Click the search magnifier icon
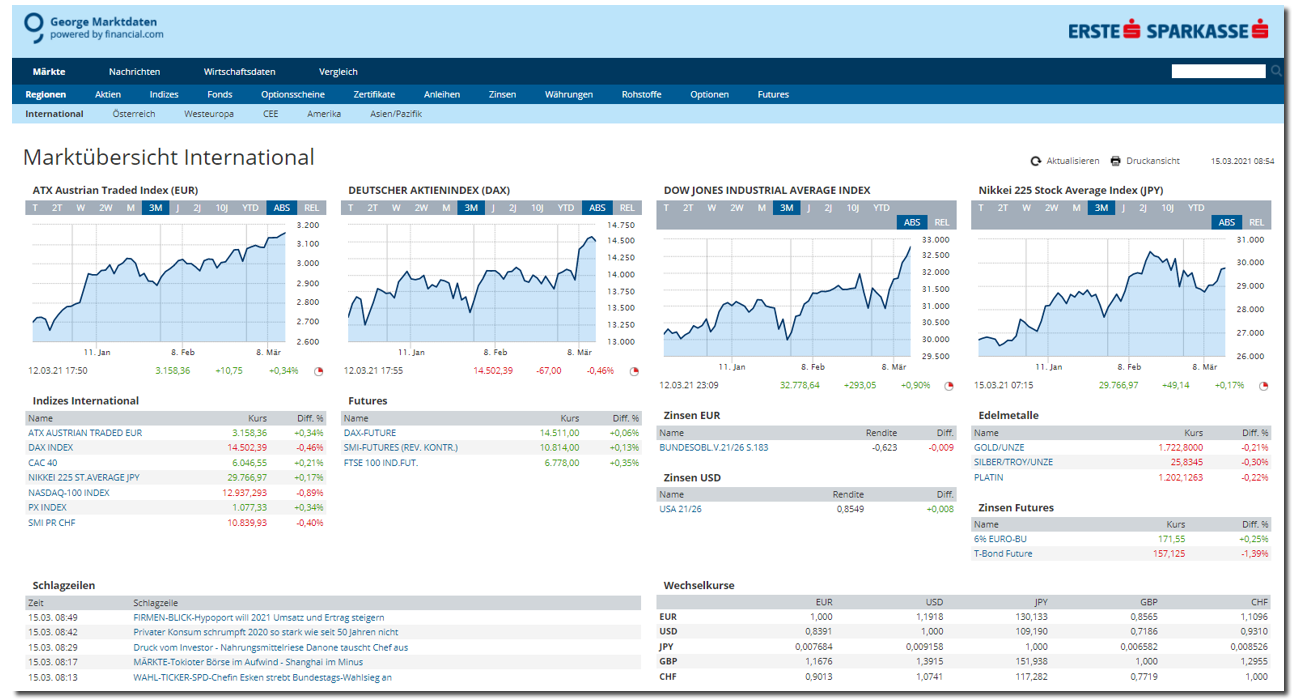 1276,71
